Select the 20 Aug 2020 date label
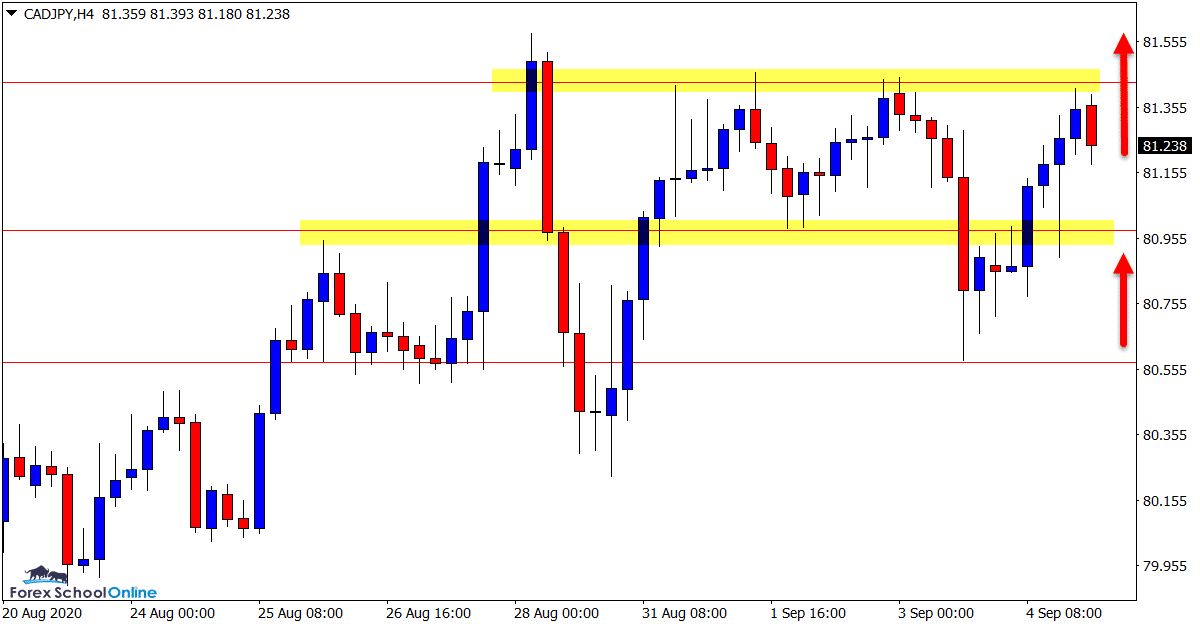This screenshot has width=1200, height=627. [x=43, y=612]
